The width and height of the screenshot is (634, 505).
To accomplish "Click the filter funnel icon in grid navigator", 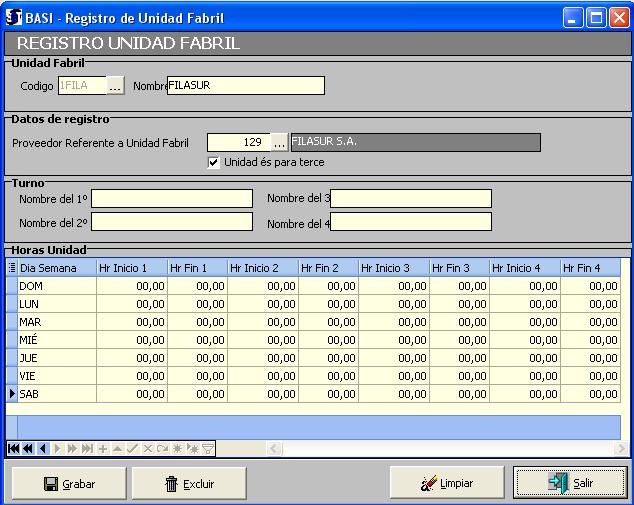I will coord(208,449).
